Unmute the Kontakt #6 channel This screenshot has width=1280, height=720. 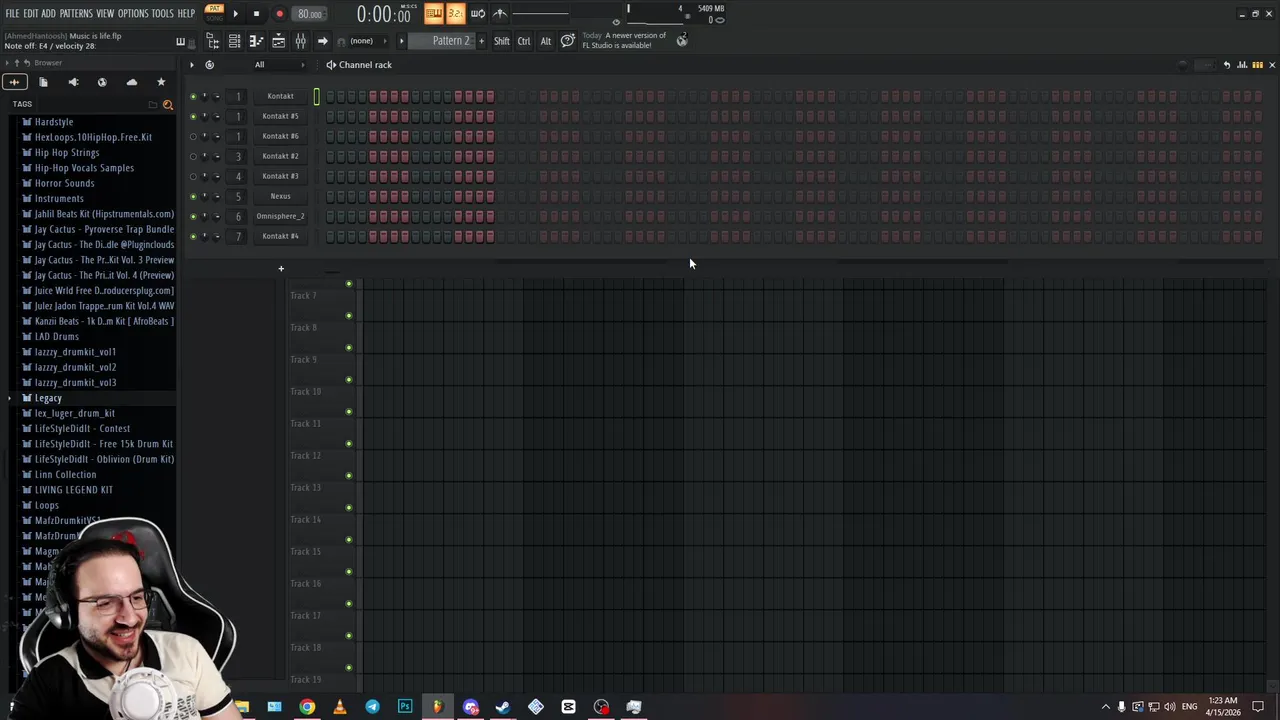(193, 136)
